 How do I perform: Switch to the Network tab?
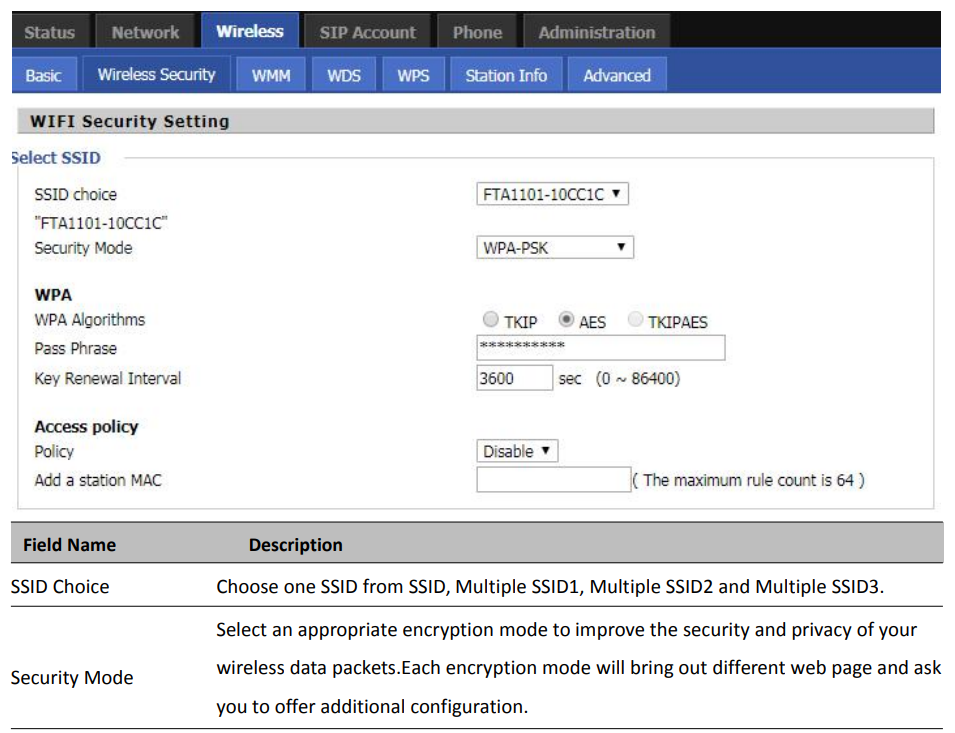point(145,32)
